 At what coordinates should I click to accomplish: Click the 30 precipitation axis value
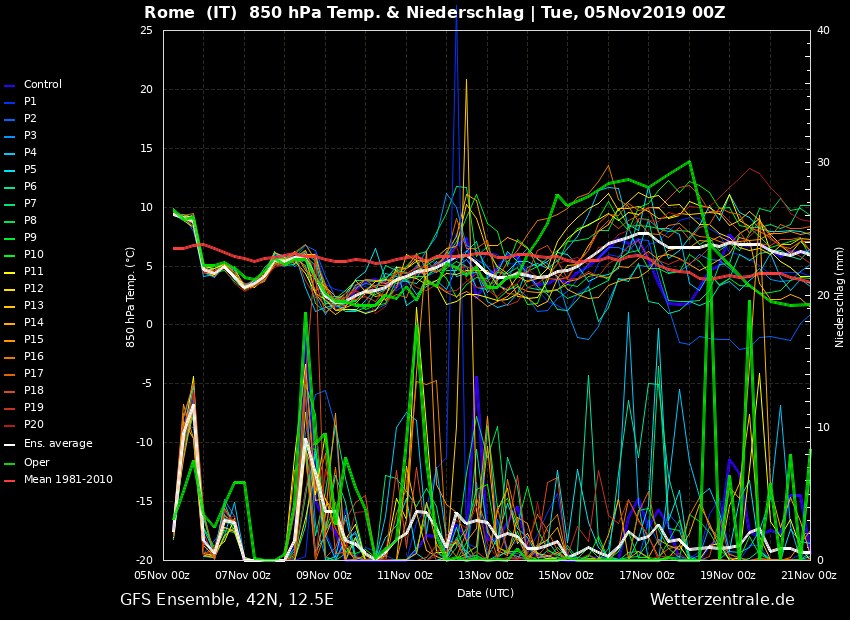823,163
